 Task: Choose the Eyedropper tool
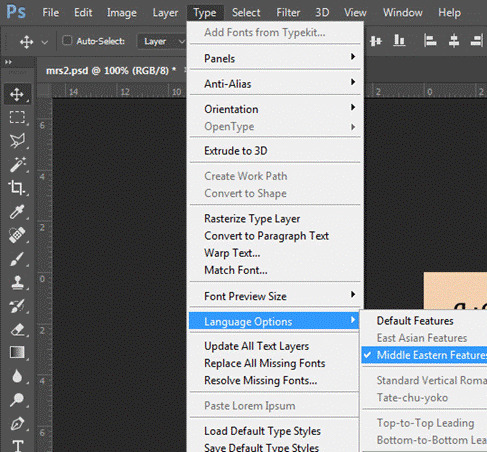(17, 211)
